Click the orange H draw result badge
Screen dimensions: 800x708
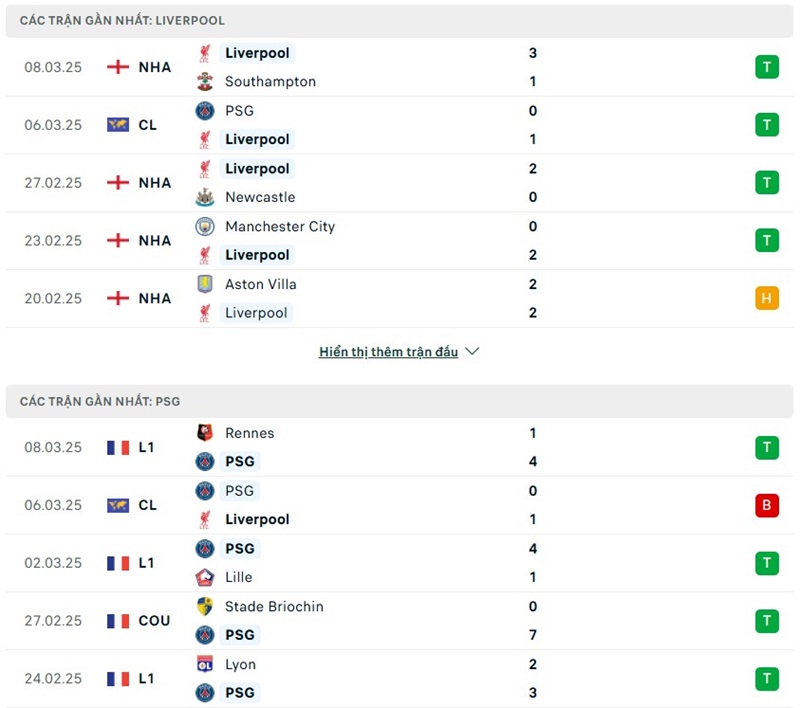(767, 298)
